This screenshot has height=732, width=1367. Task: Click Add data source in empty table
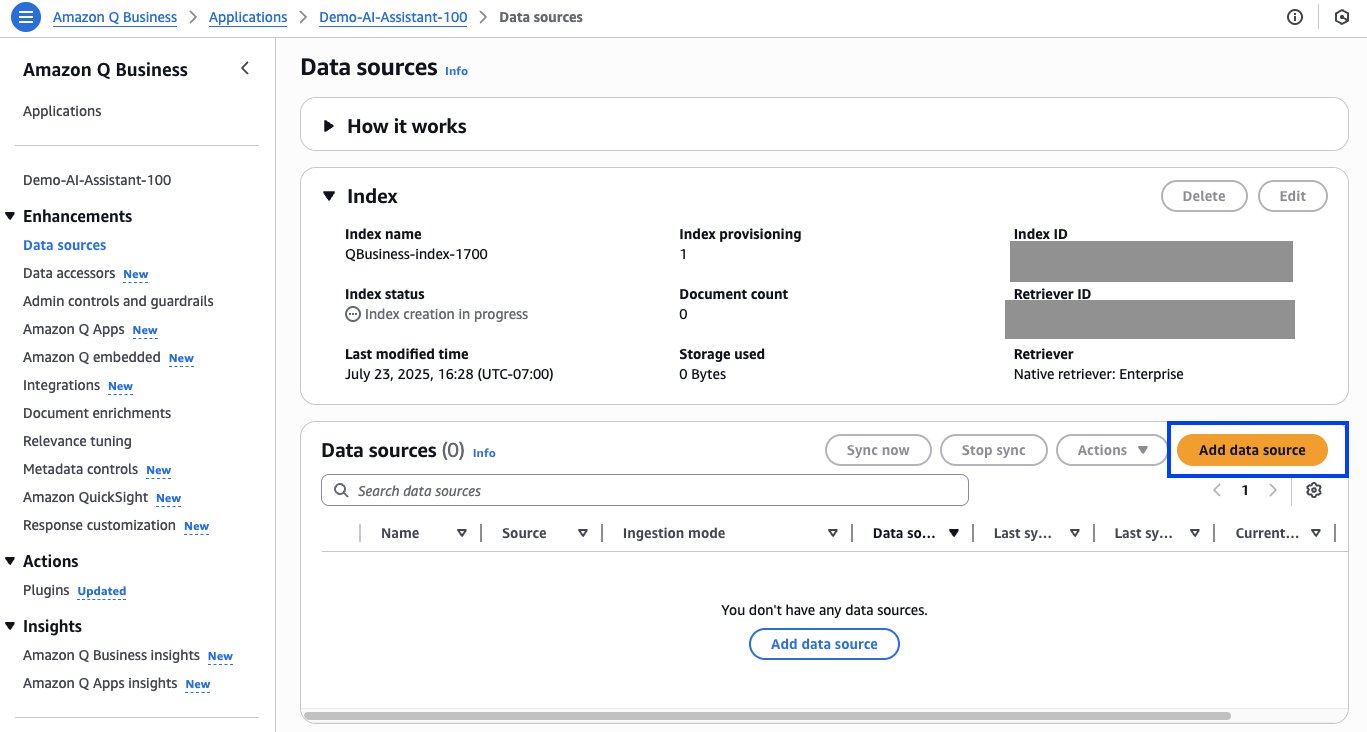pyautogui.click(x=824, y=644)
